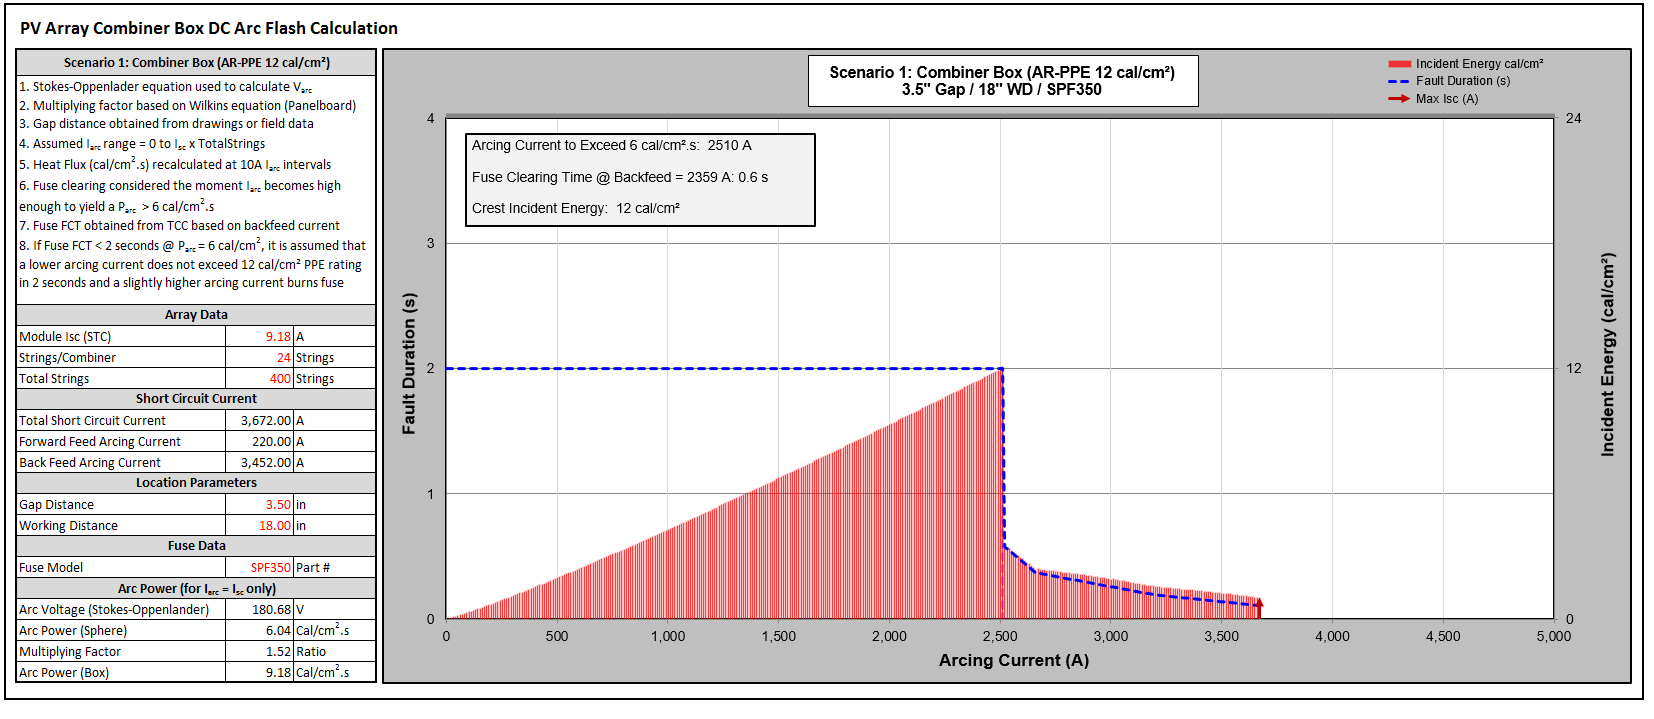Click the Total Short Circuit Current 3,672.00 cell
Screen dimensions: 1654x719
pos(260,421)
